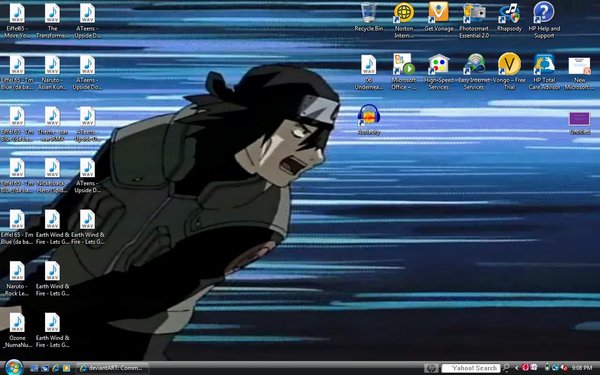The width and height of the screenshot is (600, 375).
Task: Open High-Speed Services shortcut
Action: (439, 72)
